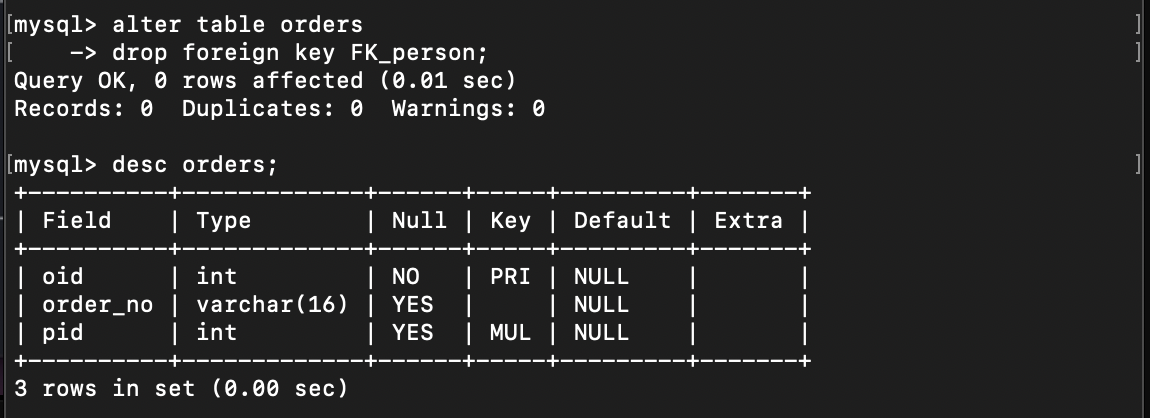Click the "Warnings: 0" text
Screen dimensions: 1150x418
467,108
